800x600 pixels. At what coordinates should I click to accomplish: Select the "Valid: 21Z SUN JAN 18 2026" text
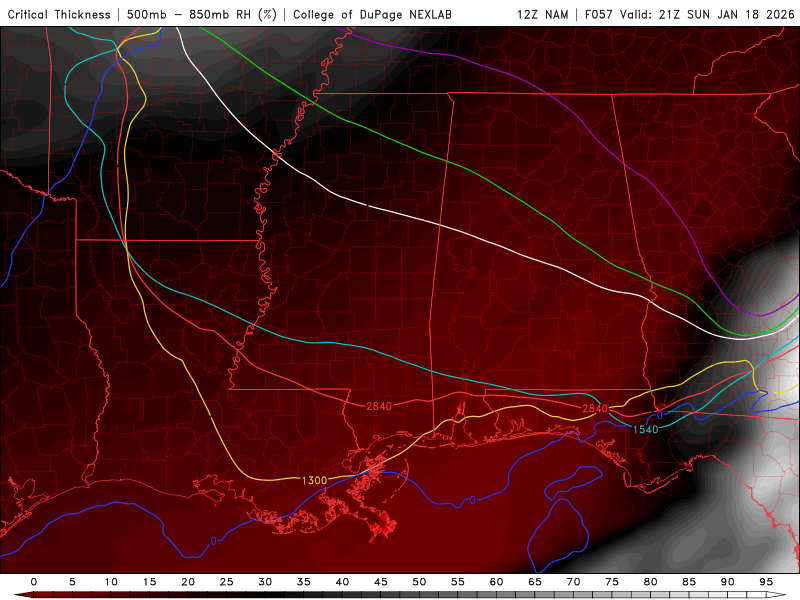(707, 15)
